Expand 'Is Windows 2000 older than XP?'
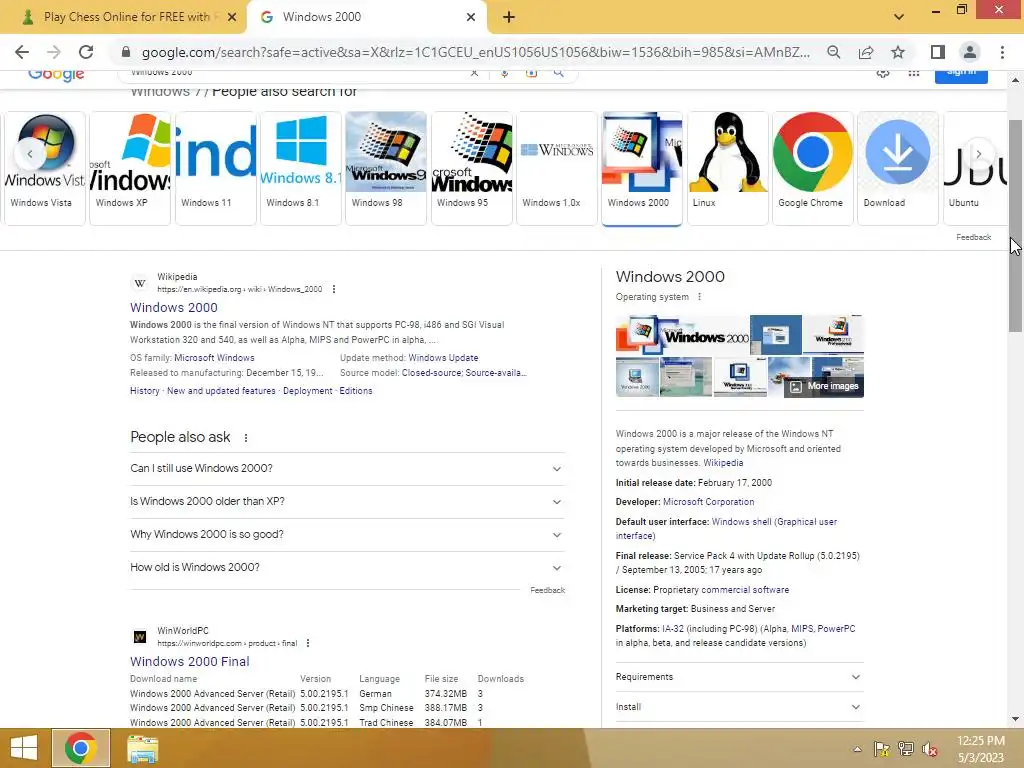1024x768 pixels. (x=347, y=502)
